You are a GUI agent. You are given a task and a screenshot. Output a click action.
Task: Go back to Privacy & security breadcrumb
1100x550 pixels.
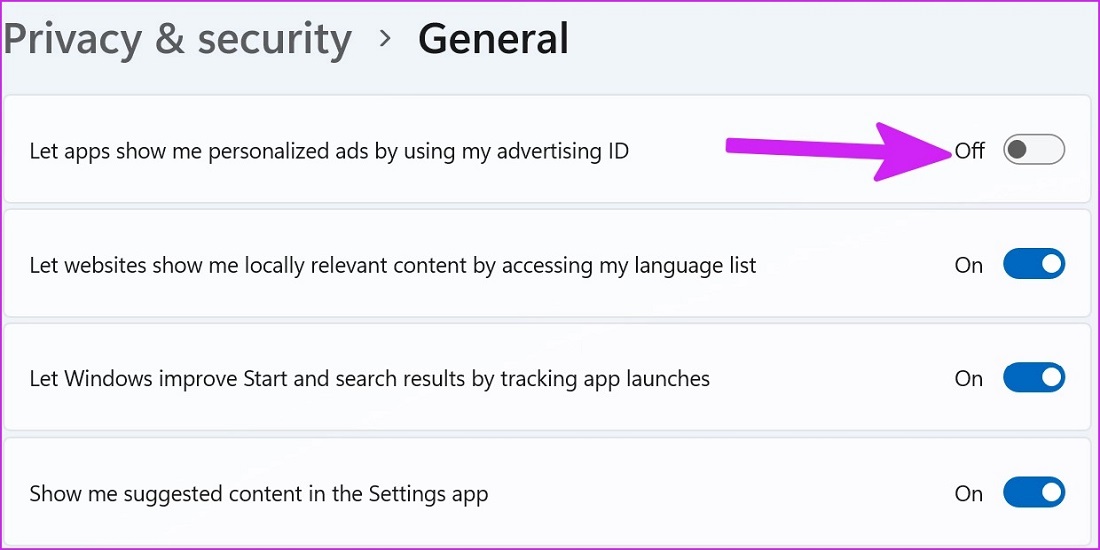(x=177, y=40)
